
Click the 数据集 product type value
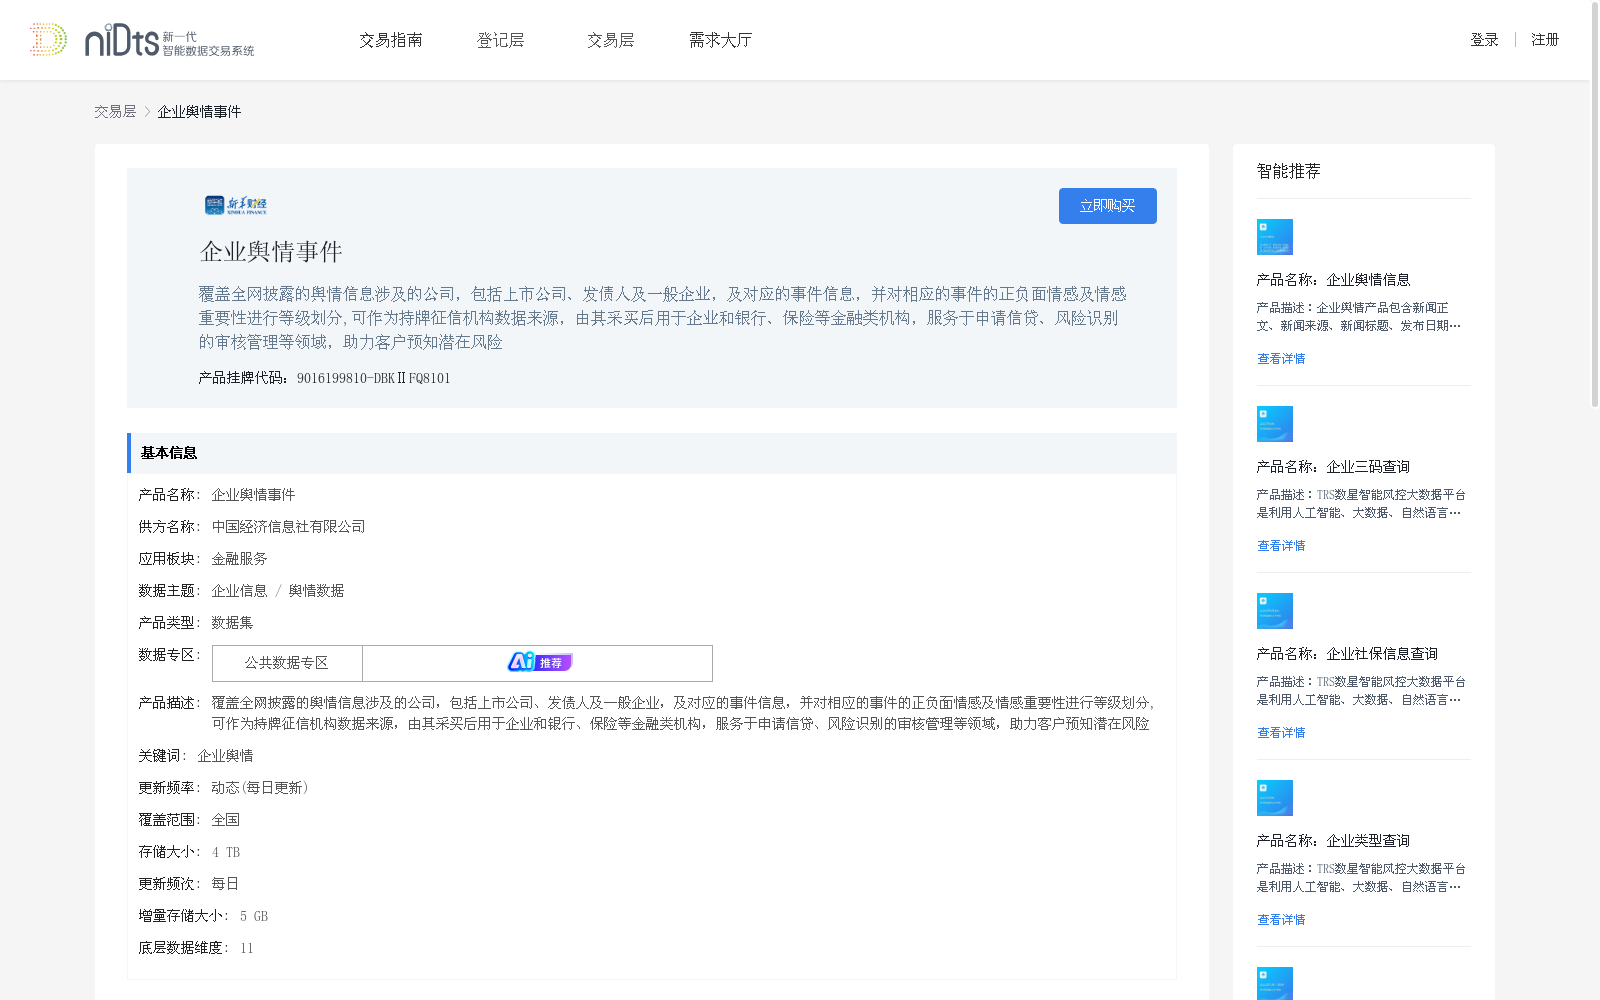[x=232, y=623]
